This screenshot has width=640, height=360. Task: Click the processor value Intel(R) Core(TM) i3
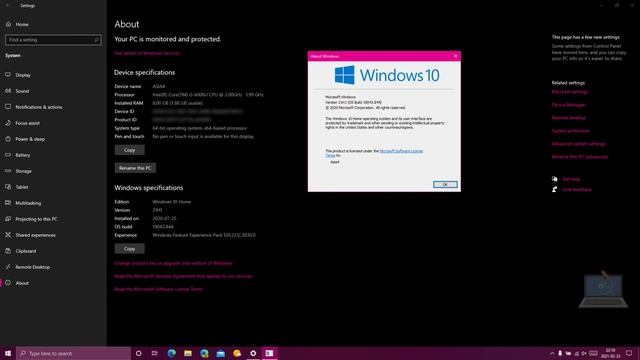pos(208,95)
